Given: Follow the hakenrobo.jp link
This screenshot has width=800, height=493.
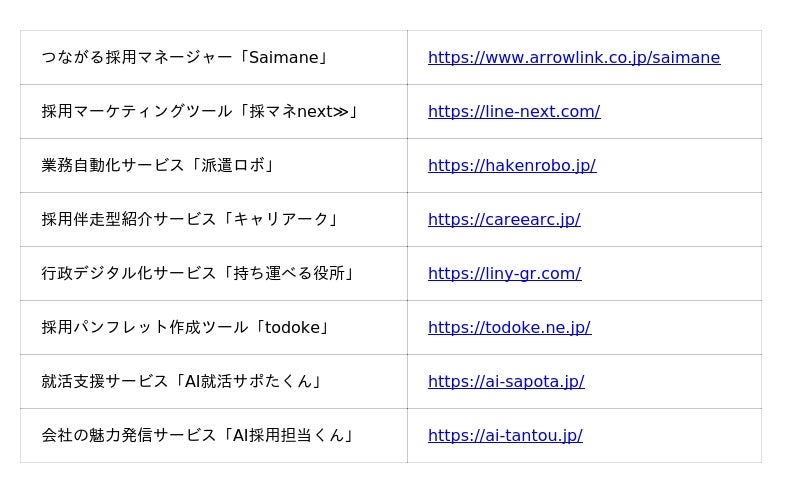Looking at the screenshot, I should point(512,166).
